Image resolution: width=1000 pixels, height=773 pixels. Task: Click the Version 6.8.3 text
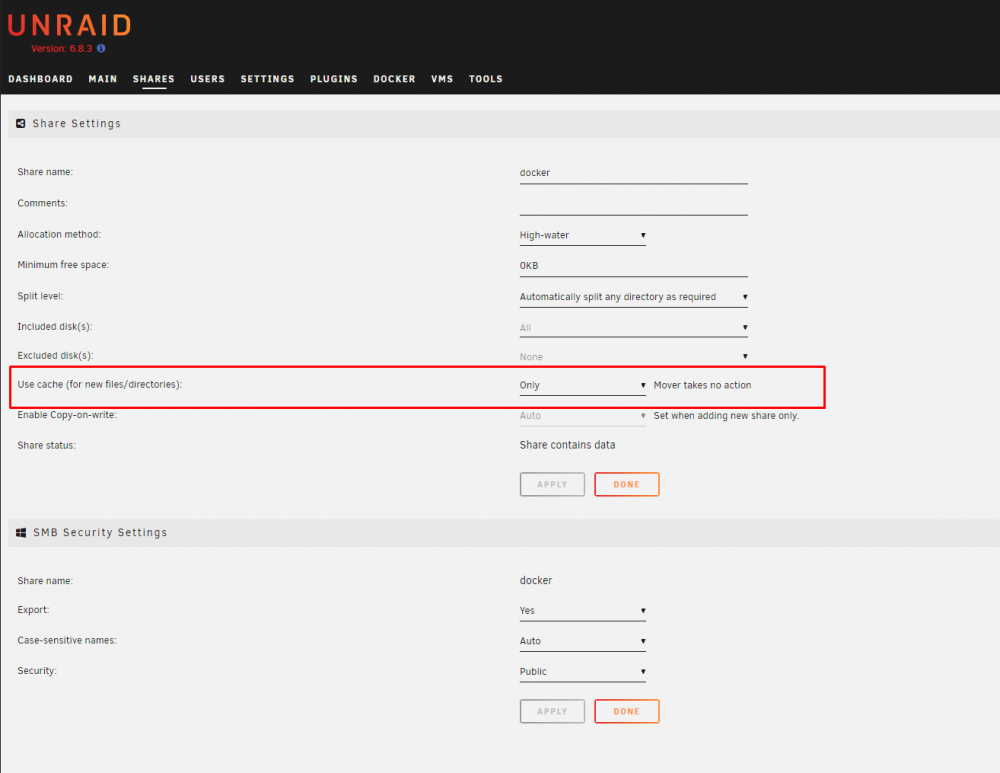tap(61, 48)
